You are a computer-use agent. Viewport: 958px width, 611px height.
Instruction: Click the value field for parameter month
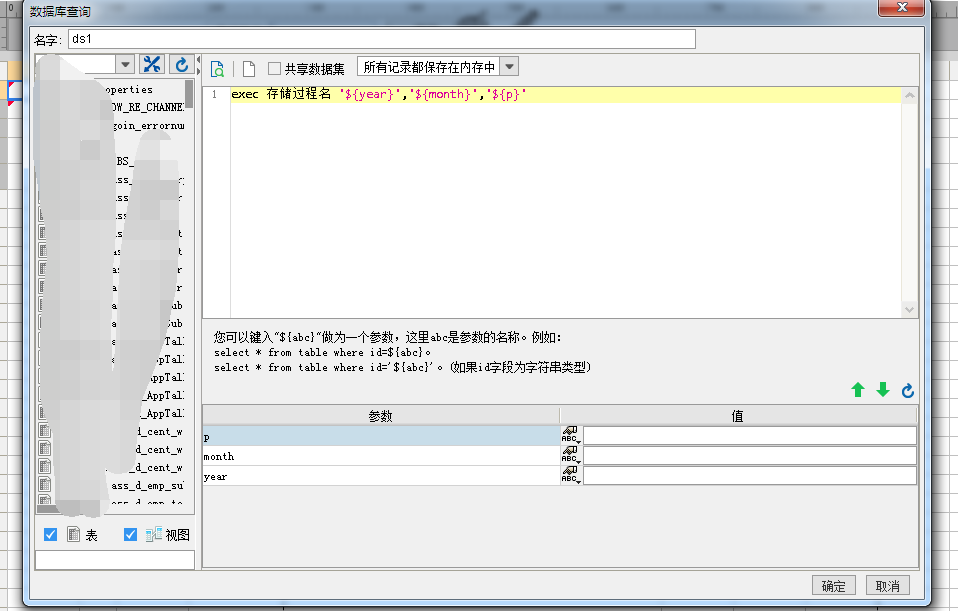point(750,455)
